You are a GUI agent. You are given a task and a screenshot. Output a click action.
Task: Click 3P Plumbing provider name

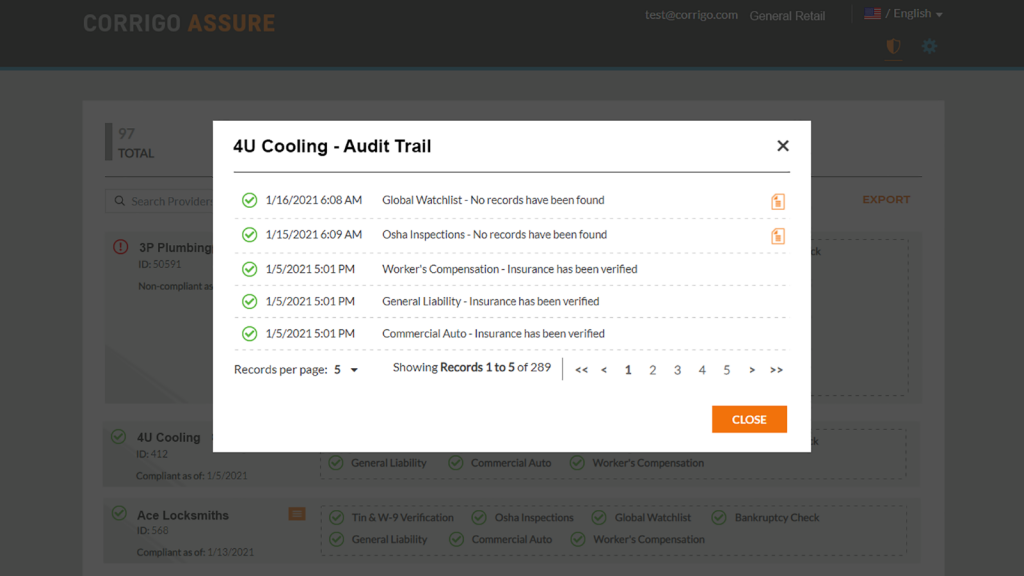pos(175,248)
